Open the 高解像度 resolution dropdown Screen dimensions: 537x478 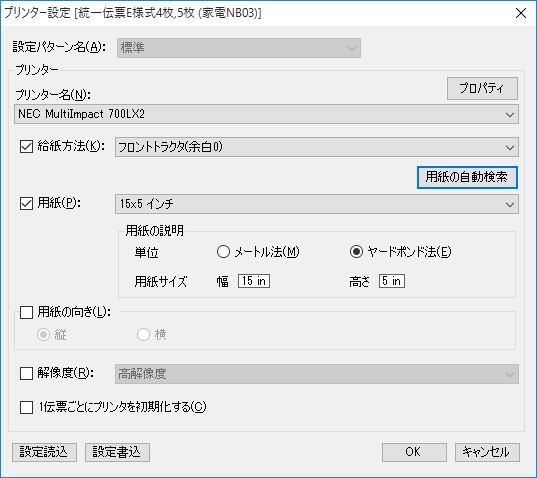point(316,374)
